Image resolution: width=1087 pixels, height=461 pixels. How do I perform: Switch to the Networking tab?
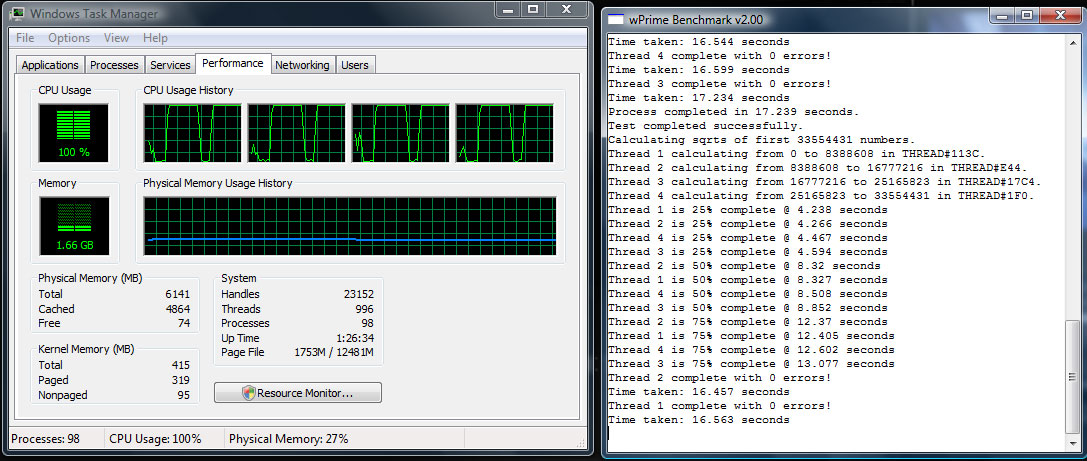point(302,65)
